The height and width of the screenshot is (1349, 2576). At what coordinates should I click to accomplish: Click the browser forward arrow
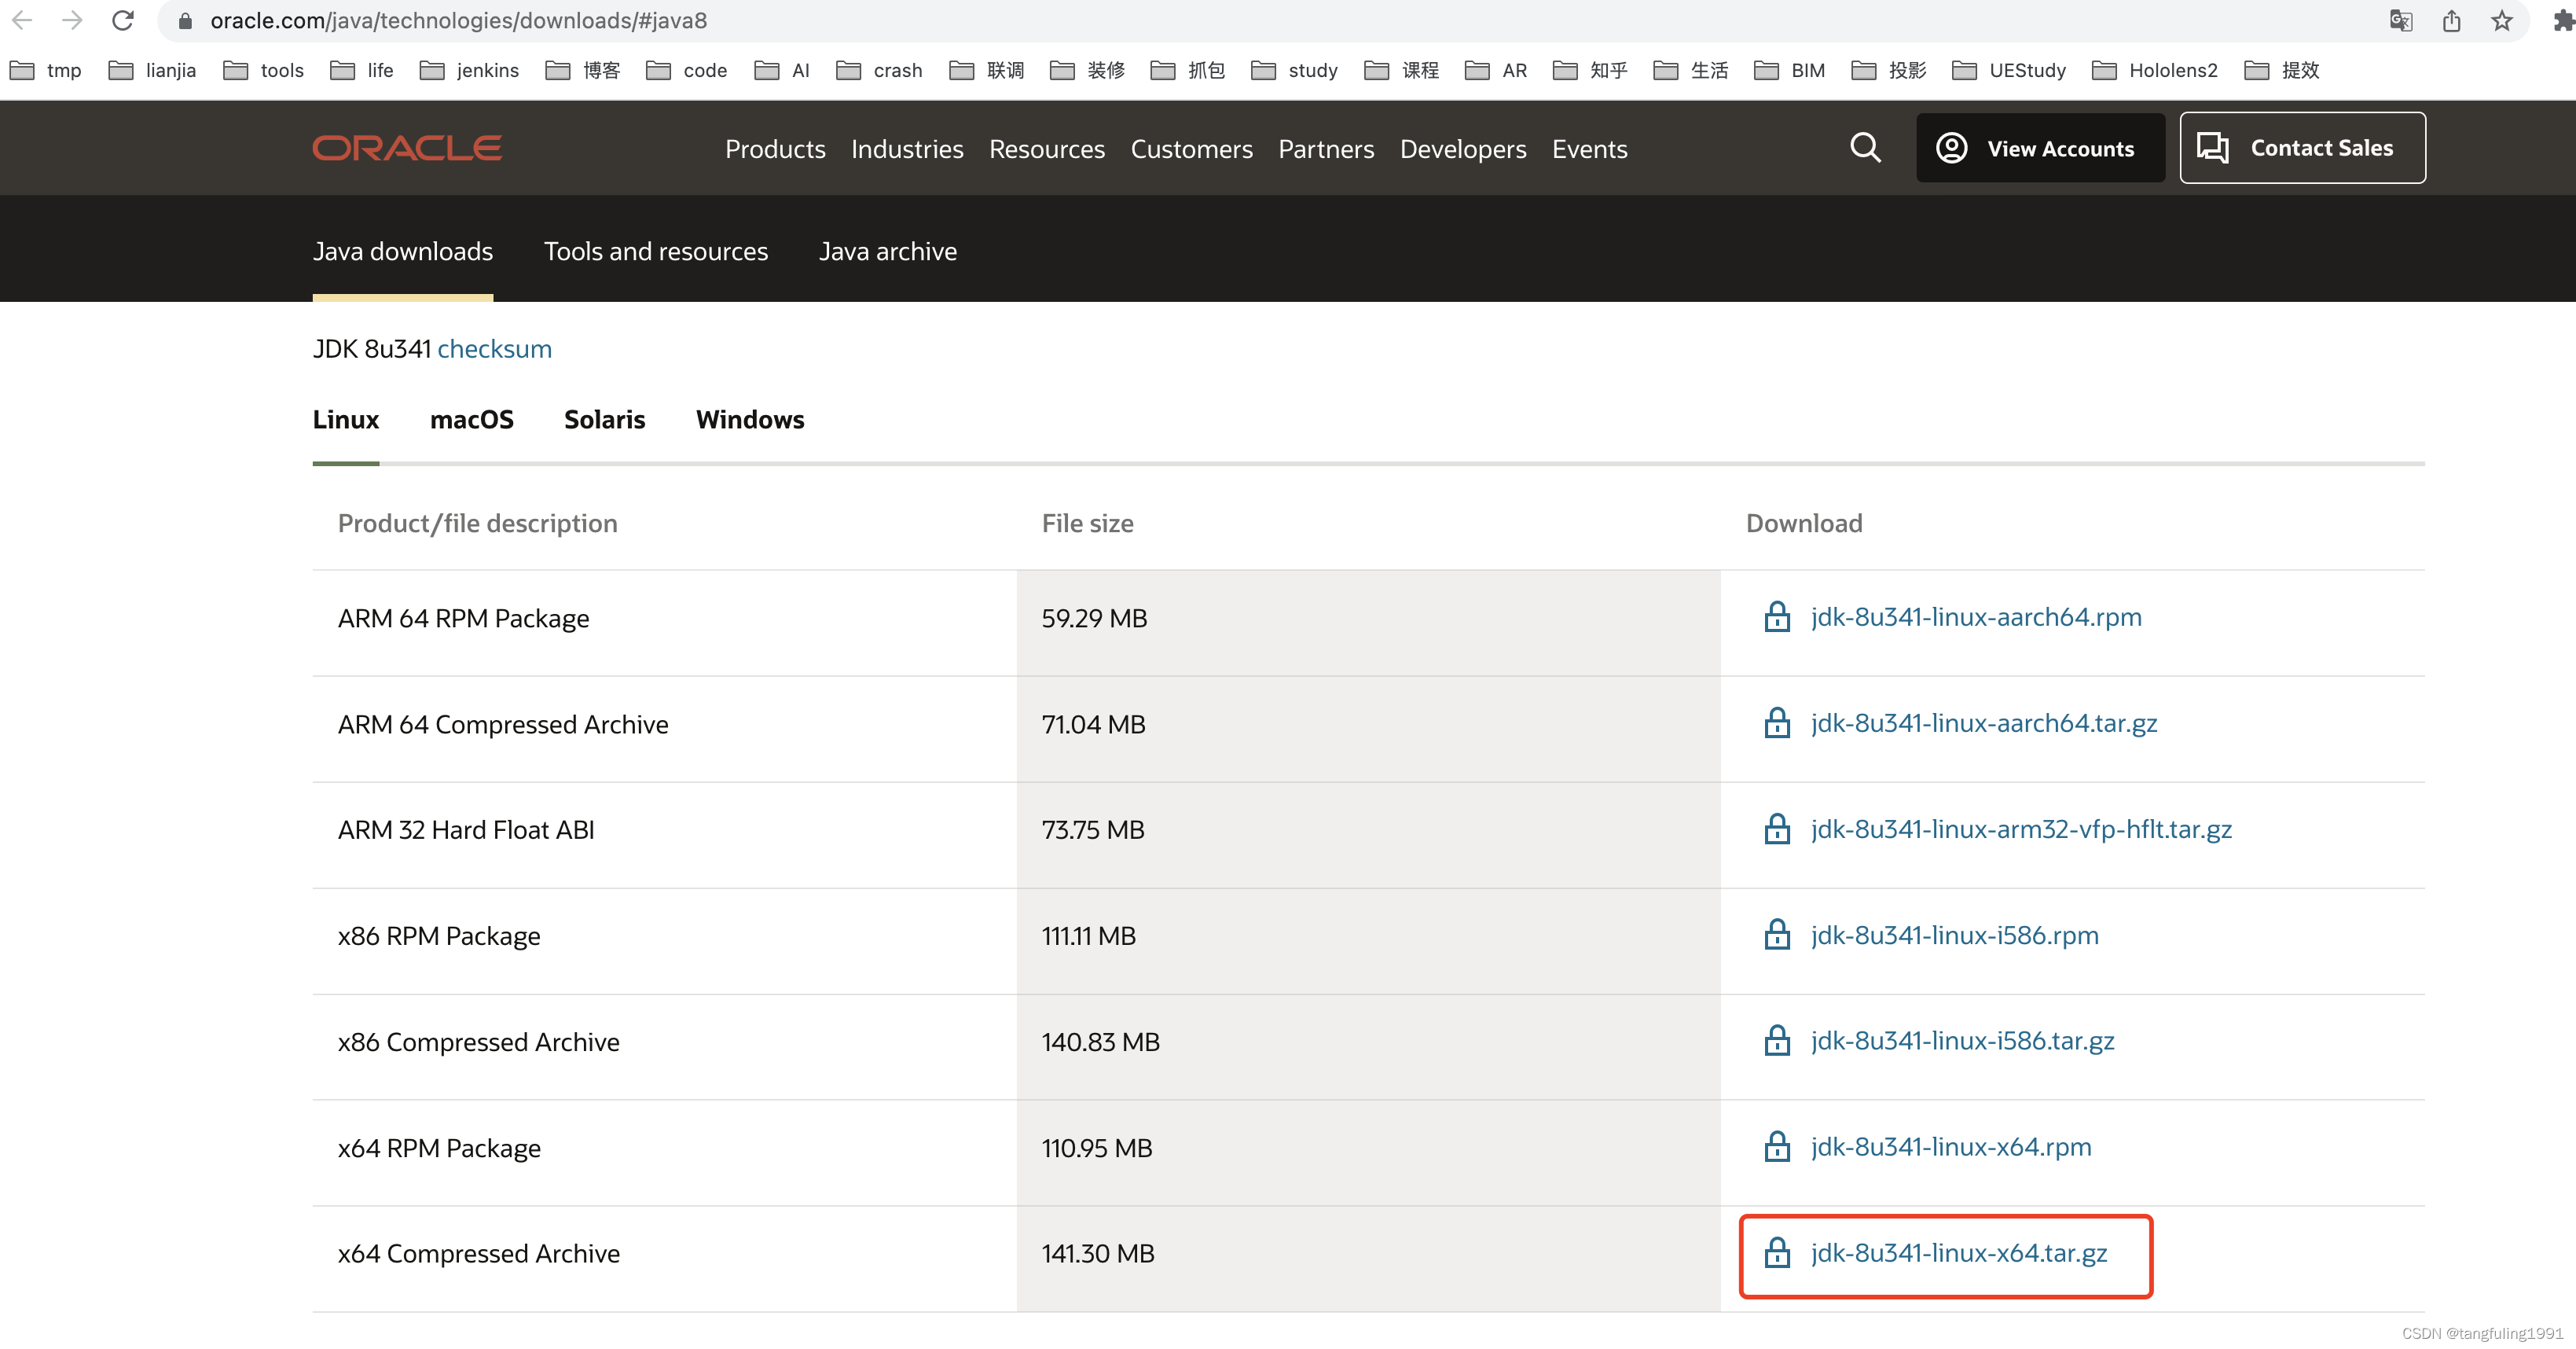[72, 20]
